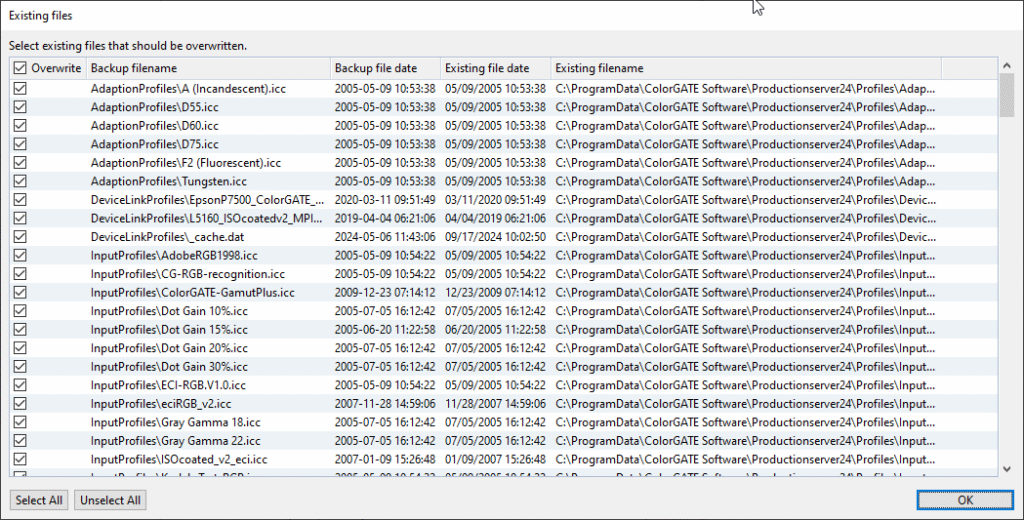Click the scrollbar up arrow
Image resolution: width=1024 pixels, height=520 pixels.
(x=1007, y=66)
